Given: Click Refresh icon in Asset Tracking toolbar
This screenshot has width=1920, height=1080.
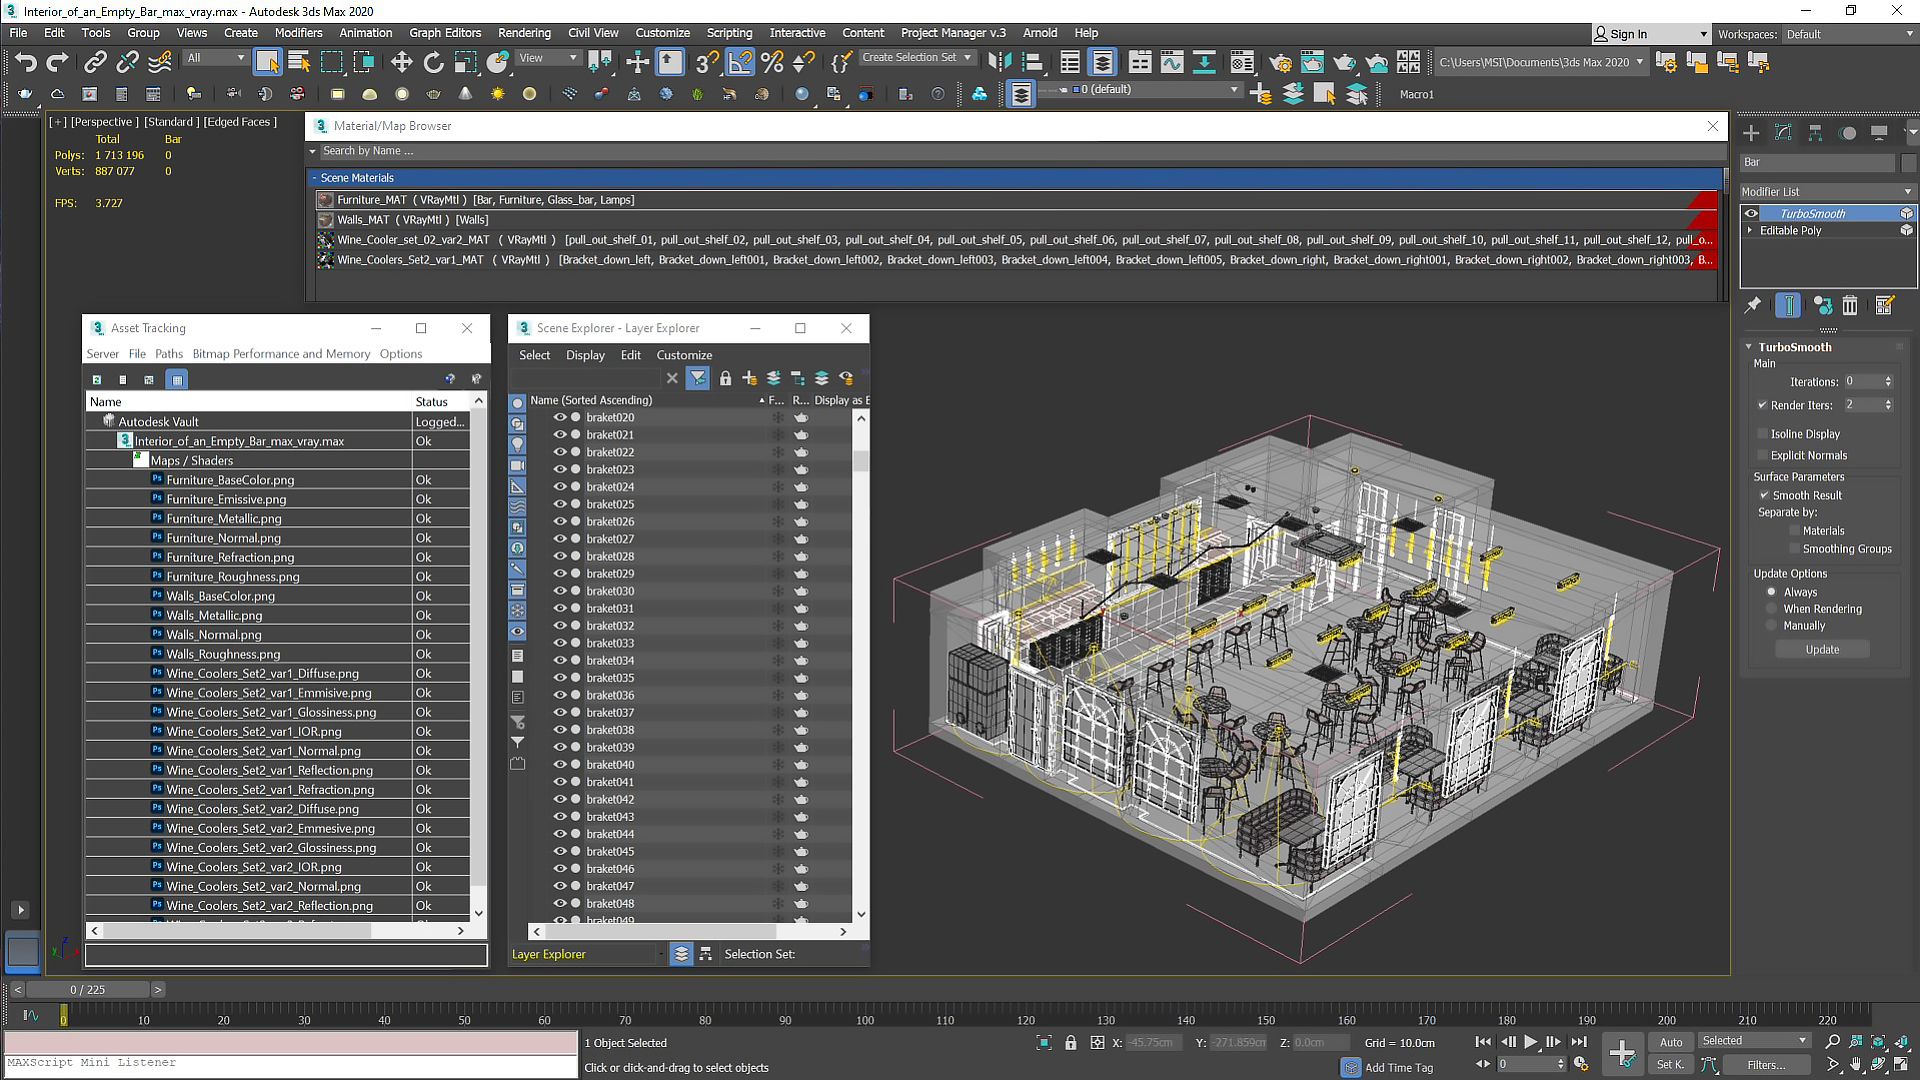Looking at the screenshot, I should (x=97, y=380).
